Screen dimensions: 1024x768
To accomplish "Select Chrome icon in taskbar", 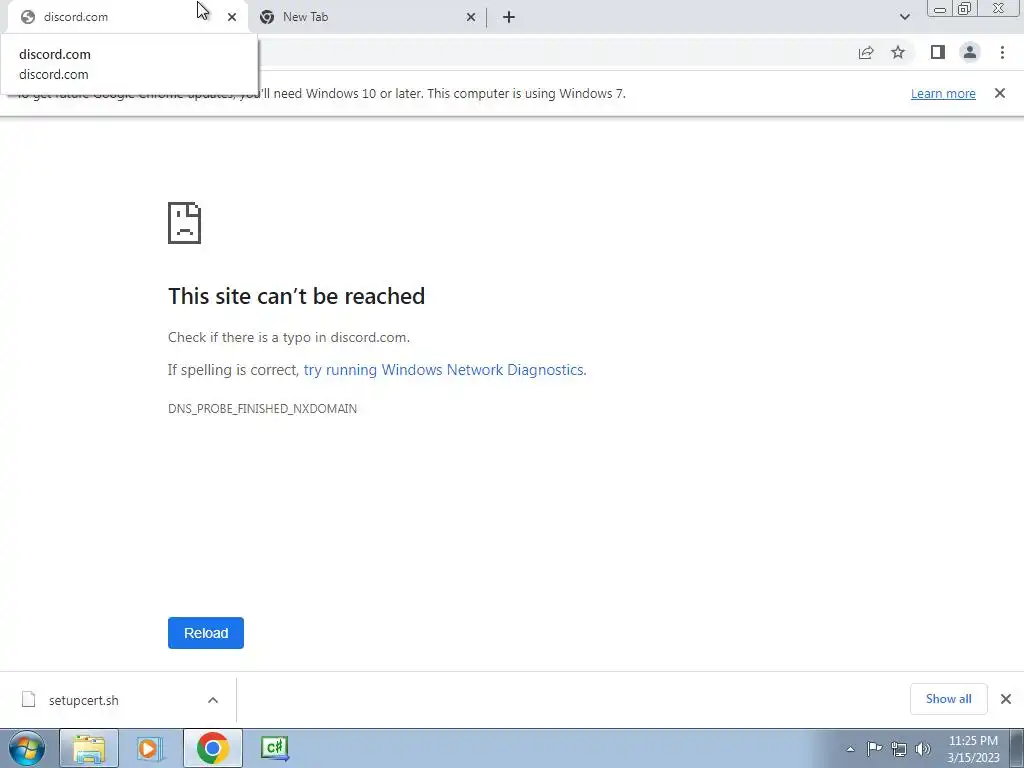I will 212,748.
